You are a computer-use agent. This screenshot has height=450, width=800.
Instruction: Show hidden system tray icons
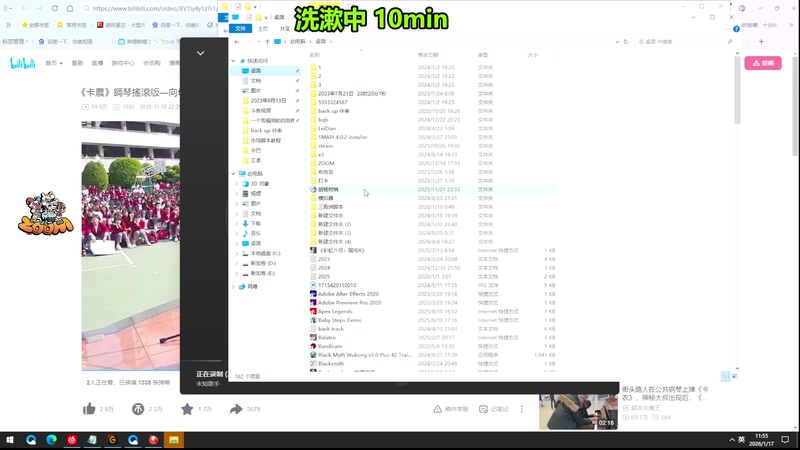[732, 440]
